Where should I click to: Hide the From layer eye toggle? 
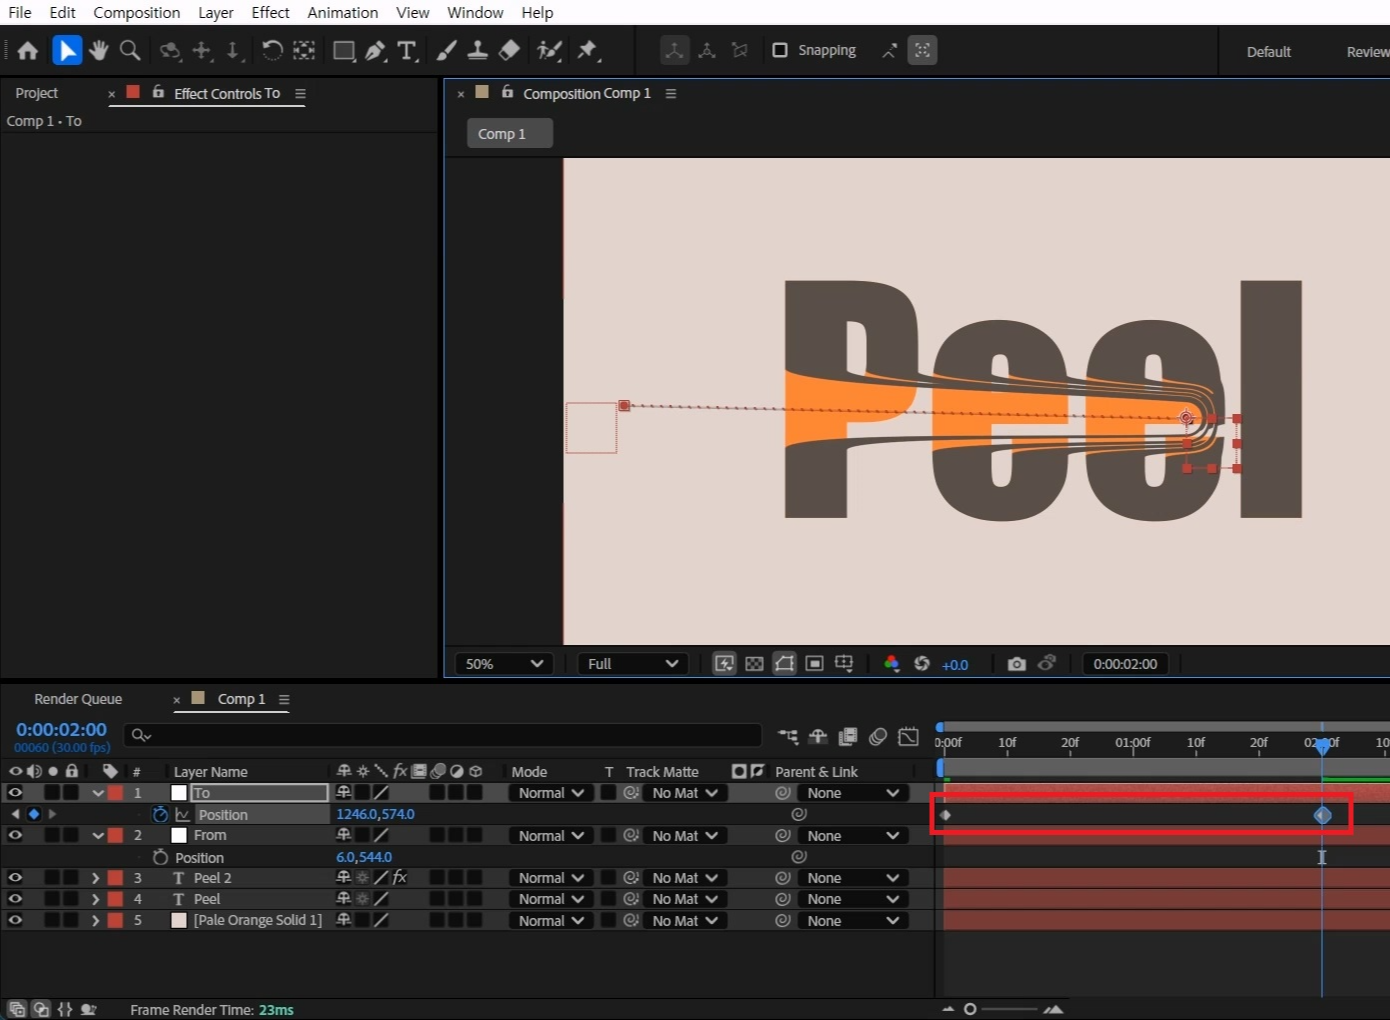pyautogui.click(x=15, y=835)
